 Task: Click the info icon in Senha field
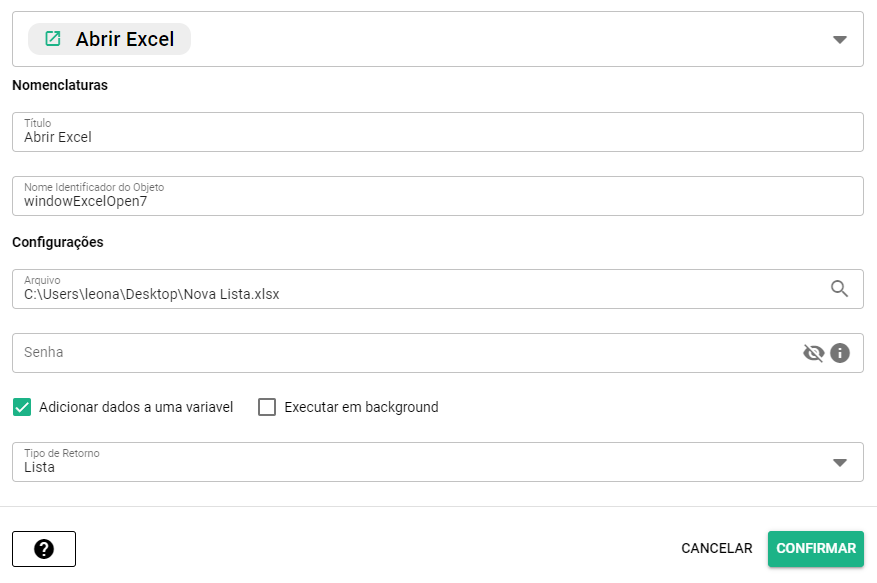point(840,353)
